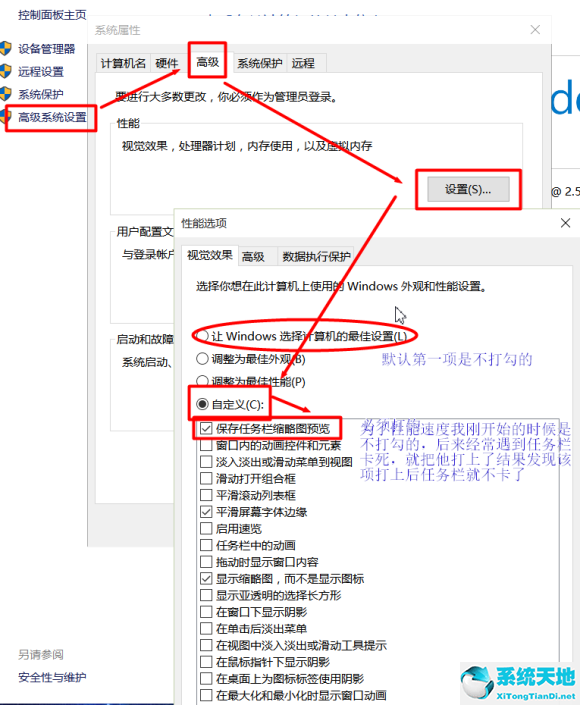580x705 pixels.
Task: Click shield icon beside 远程设置
Action: coord(6,71)
